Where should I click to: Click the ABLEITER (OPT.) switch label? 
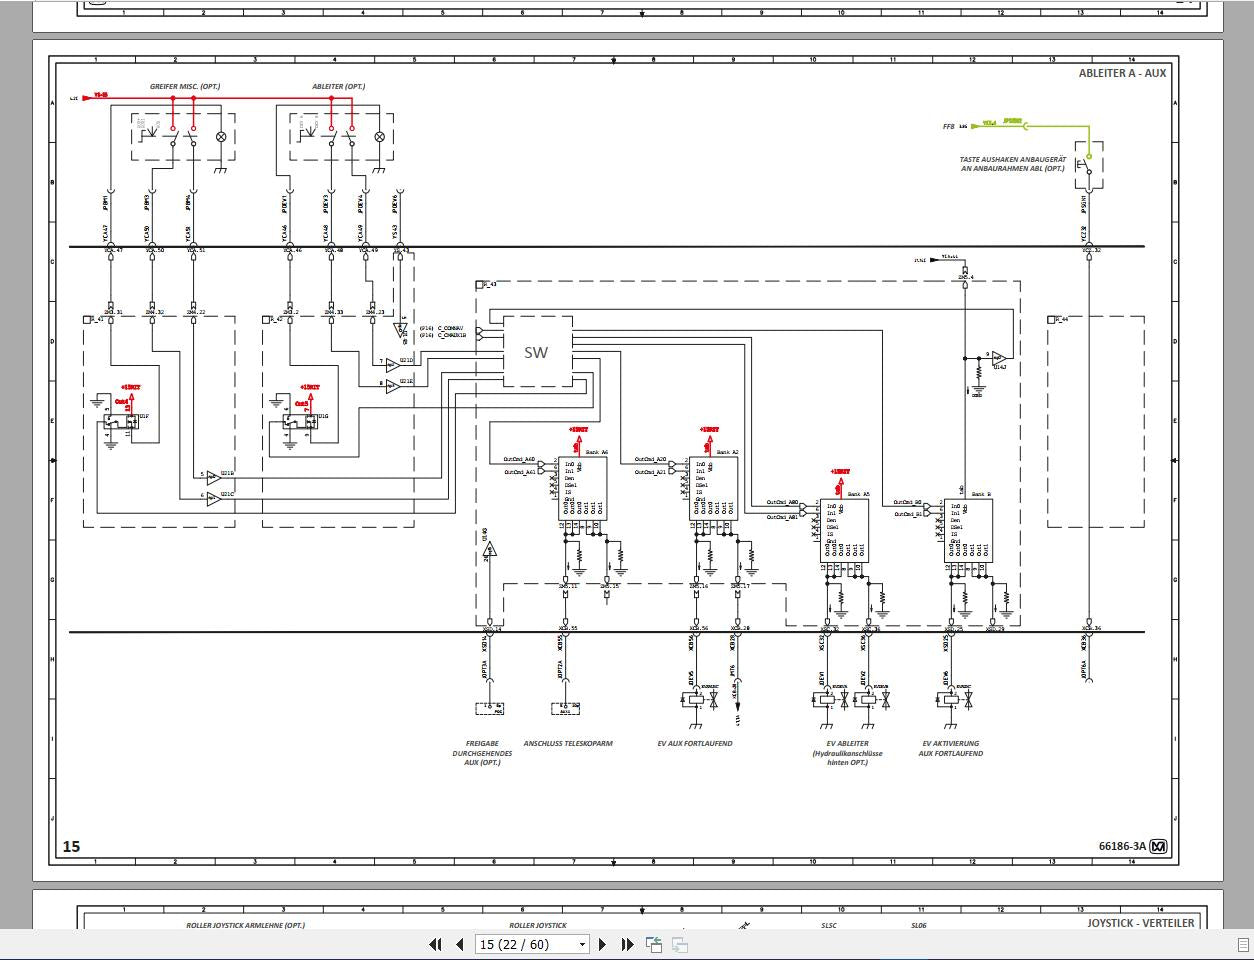(339, 87)
